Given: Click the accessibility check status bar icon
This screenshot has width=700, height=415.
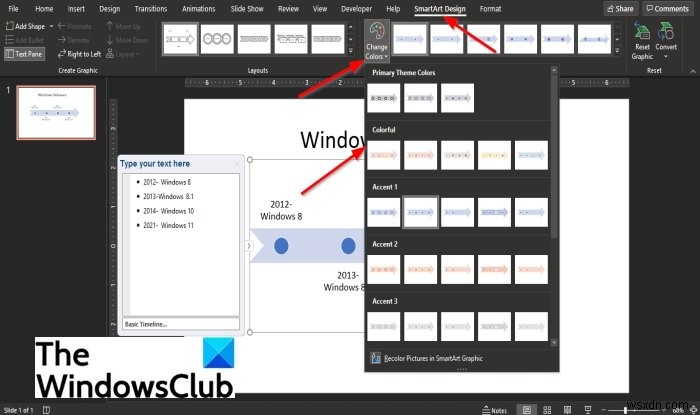Looking at the screenshot, I should pos(46,410).
